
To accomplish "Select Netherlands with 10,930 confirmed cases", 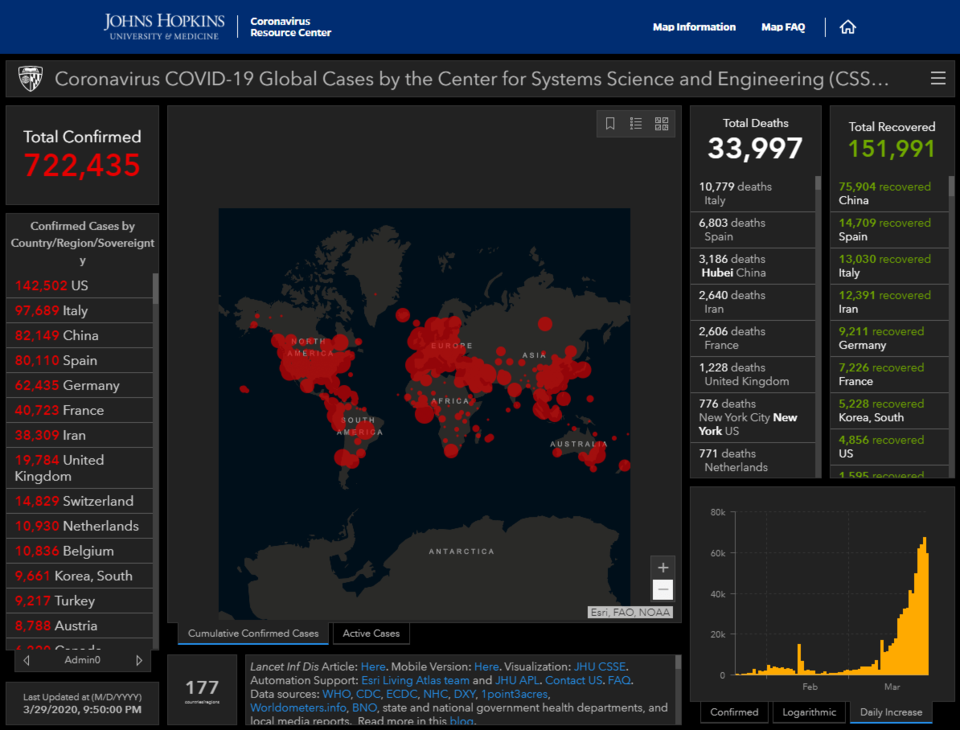I will pyautogui.click(x=80, y=526).
